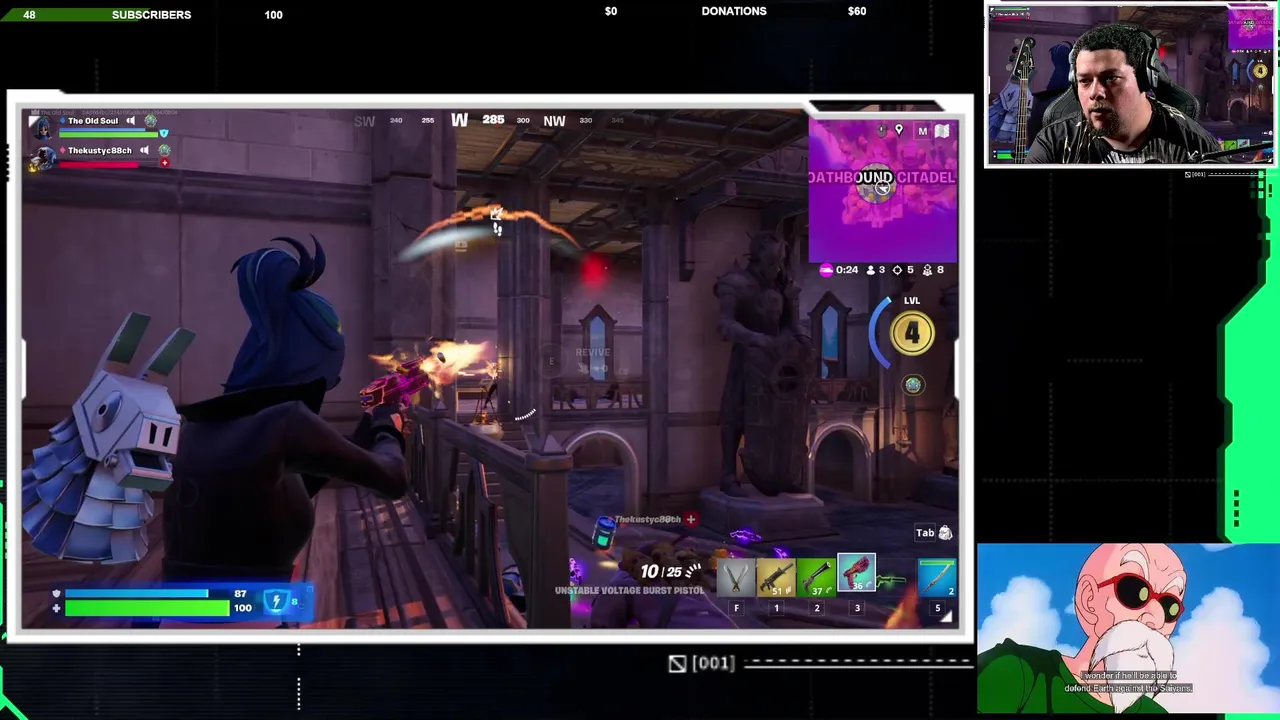Click the Unstable Voltage Burst Pistol label
1280x720 pixels.
tap(630, 590)
